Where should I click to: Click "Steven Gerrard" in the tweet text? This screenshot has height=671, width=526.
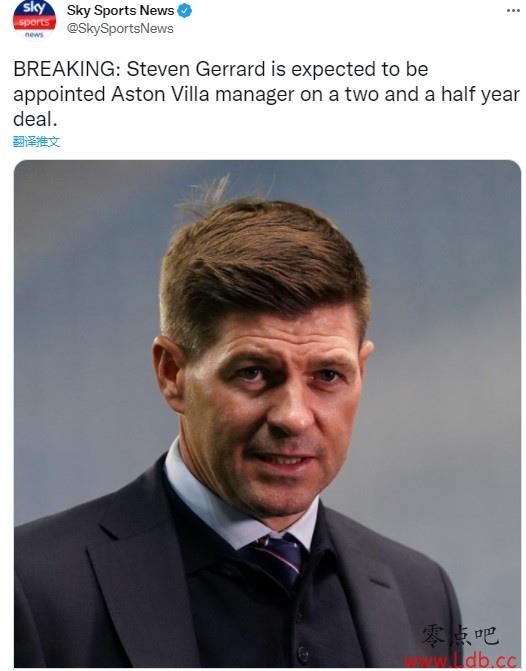(x=196, y=69)
